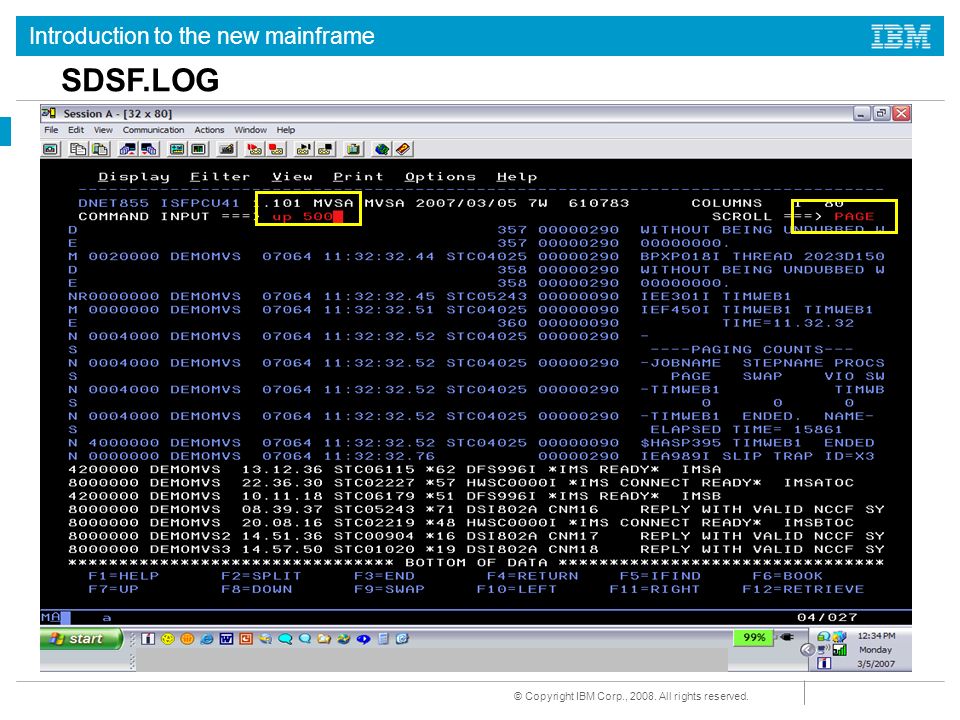This screenshot has width=960, height=720.
Task: Select Options in the SDSF action bar
Action: click(440, 177)
